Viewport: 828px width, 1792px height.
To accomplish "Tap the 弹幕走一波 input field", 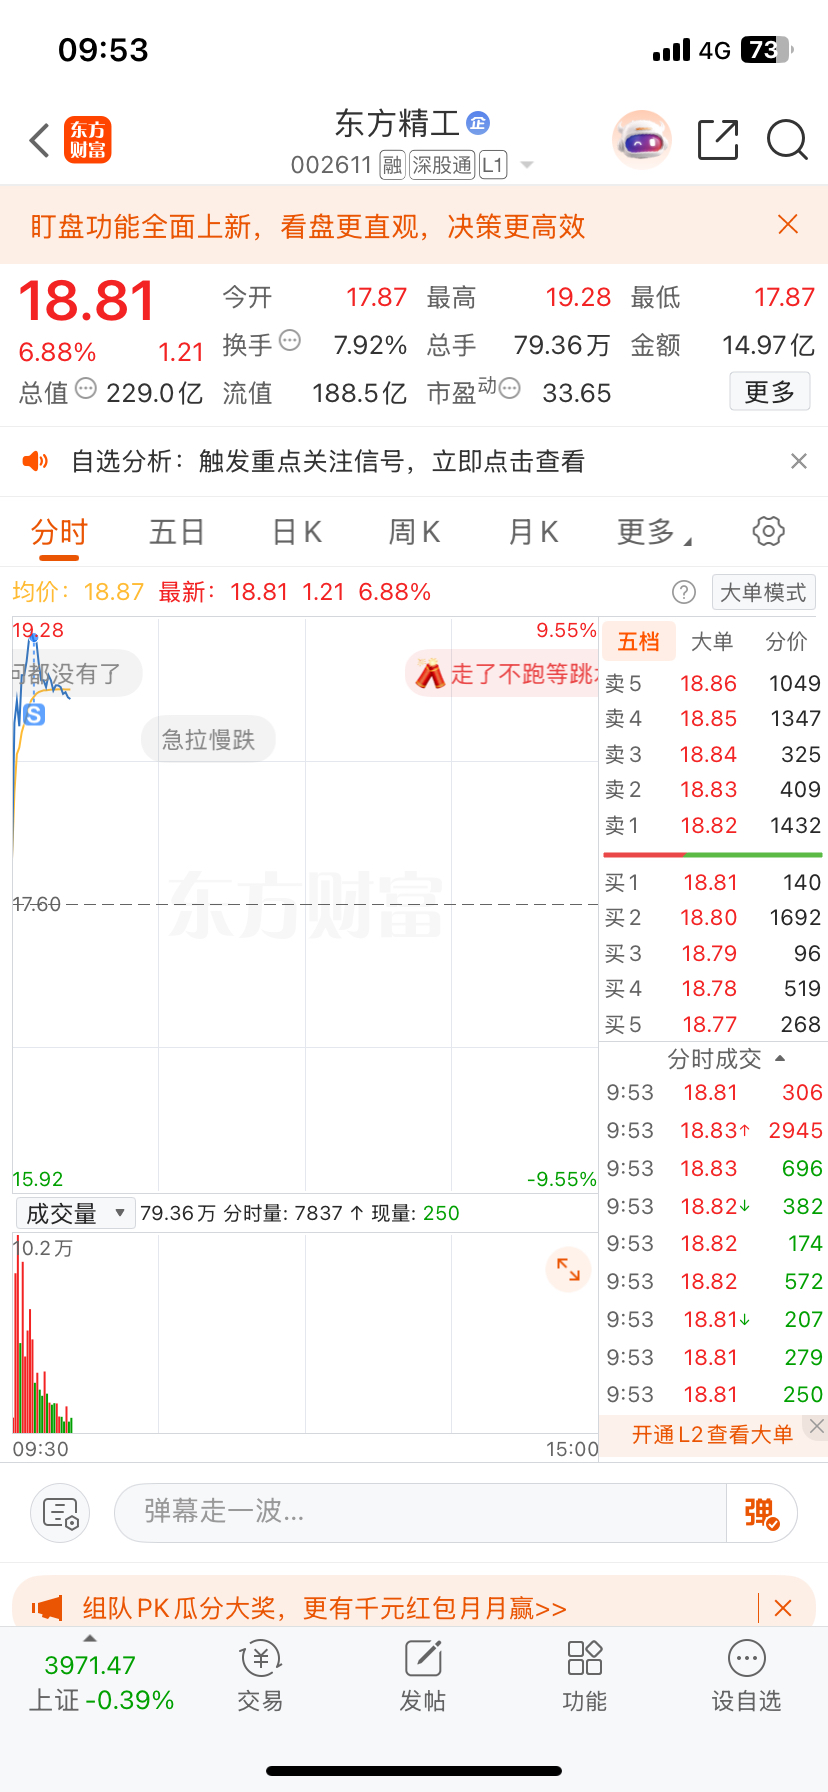I will click(420, 1513).
